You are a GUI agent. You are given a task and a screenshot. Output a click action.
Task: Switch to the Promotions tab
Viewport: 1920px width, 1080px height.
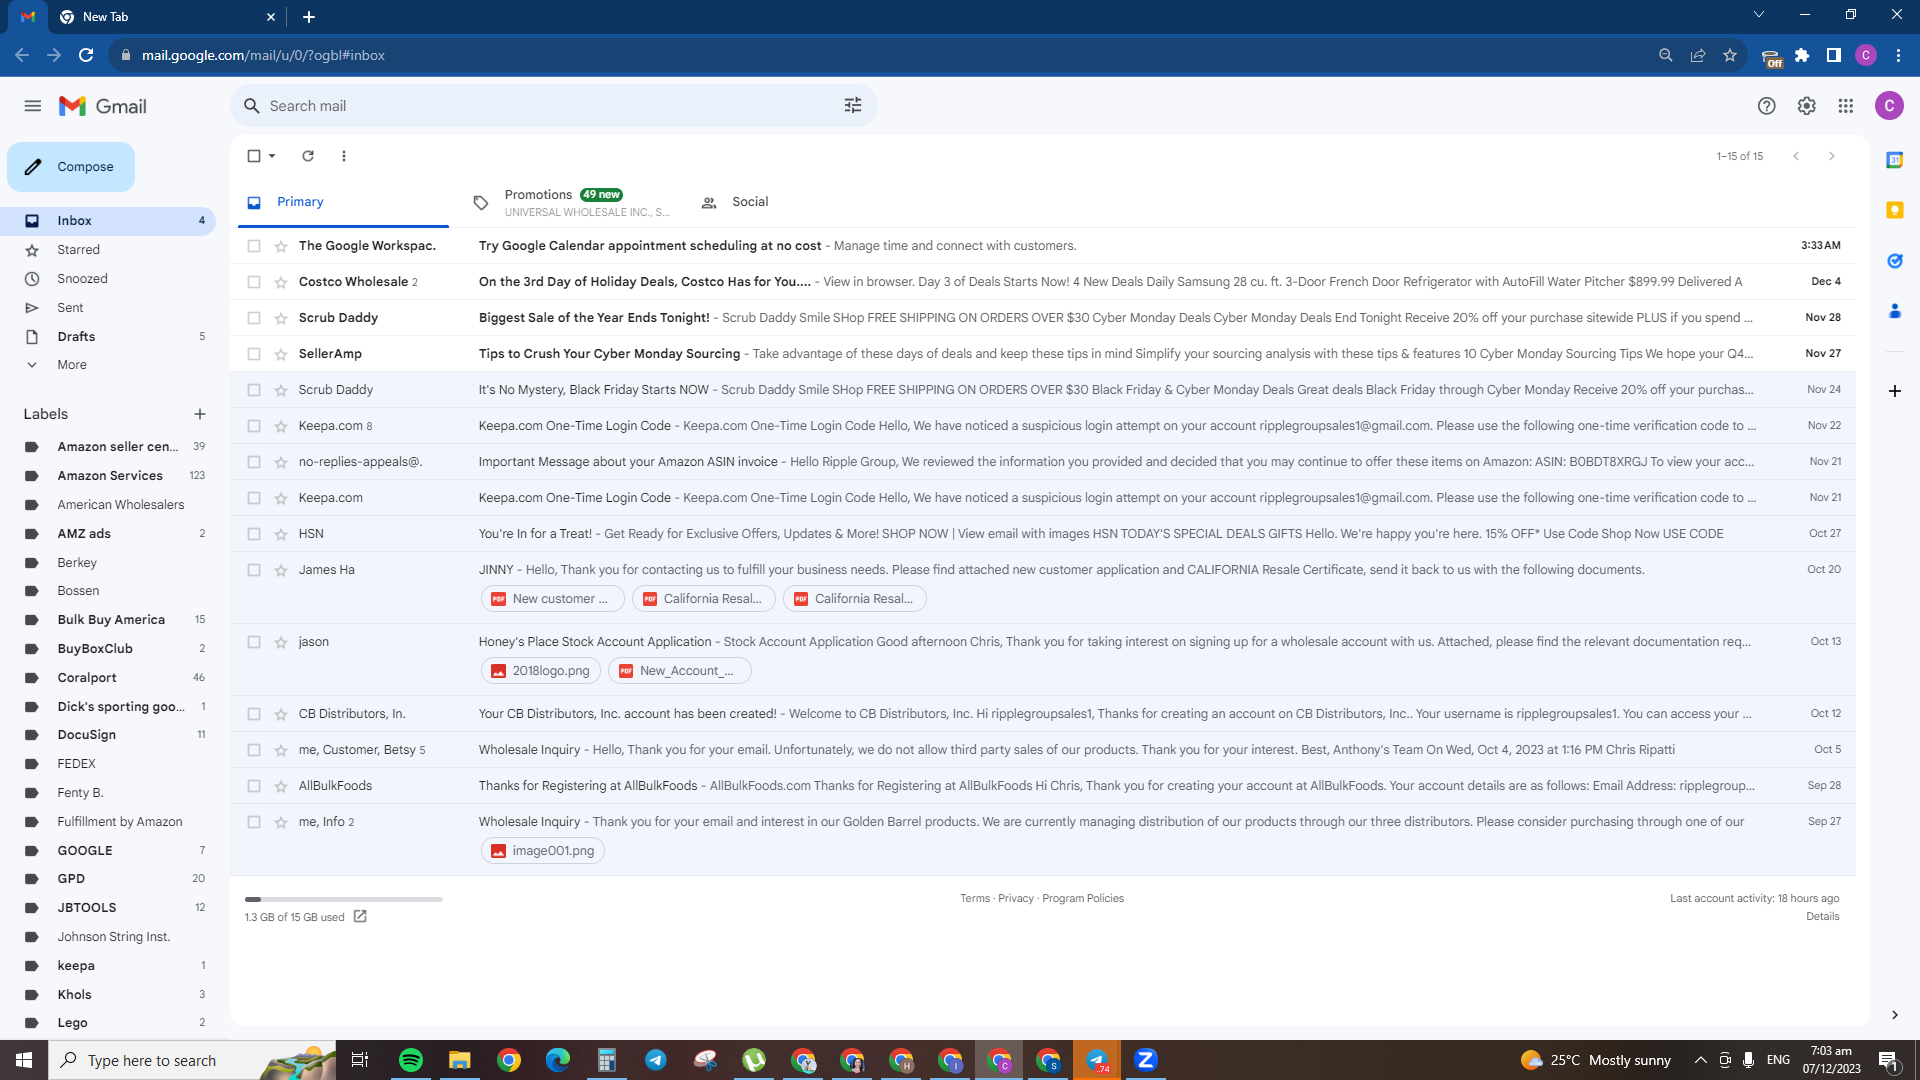(x=574, y=202)
